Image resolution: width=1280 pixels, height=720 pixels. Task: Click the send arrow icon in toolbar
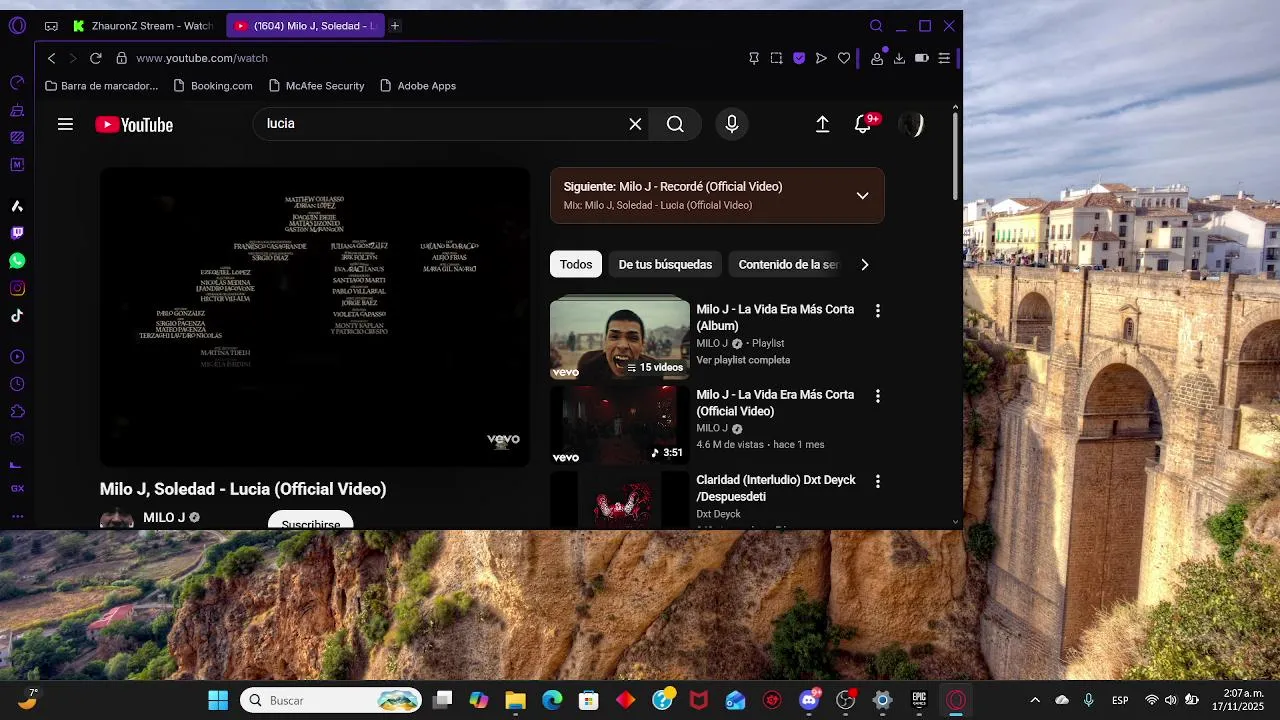pyautogui.click(x=821, y=58)
